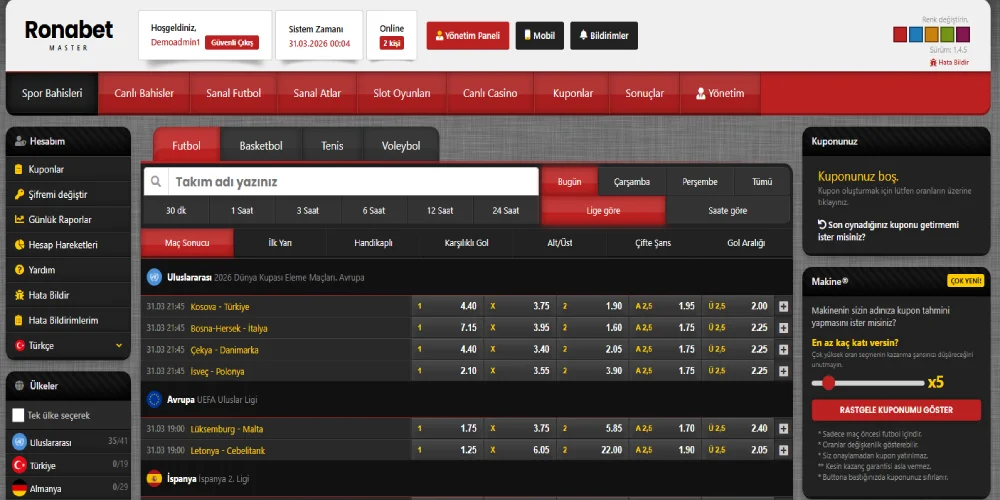The width and height of the screenshot is (1000, 500).
Task: Click the user icon in Hesabım header
Action: [x=20, y=142]
